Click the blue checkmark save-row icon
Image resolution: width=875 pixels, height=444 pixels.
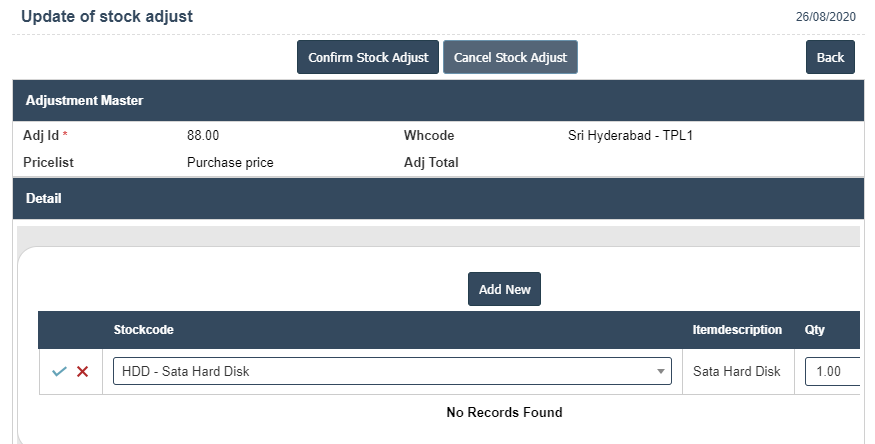pos(59,372)
